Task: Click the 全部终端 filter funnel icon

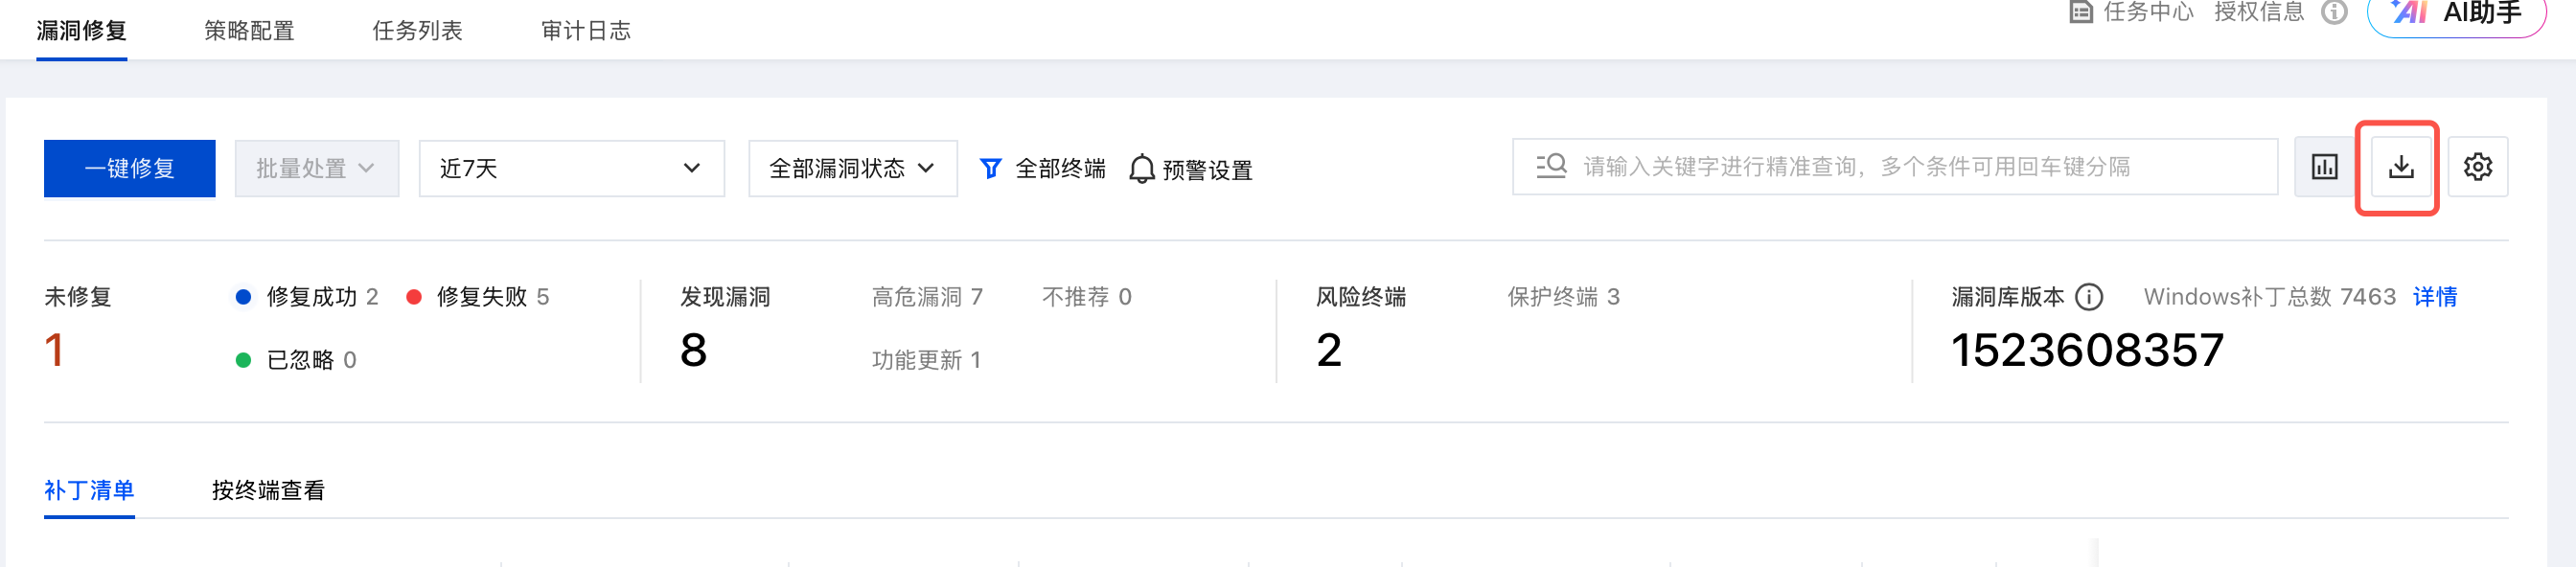Action: (990, 169)
